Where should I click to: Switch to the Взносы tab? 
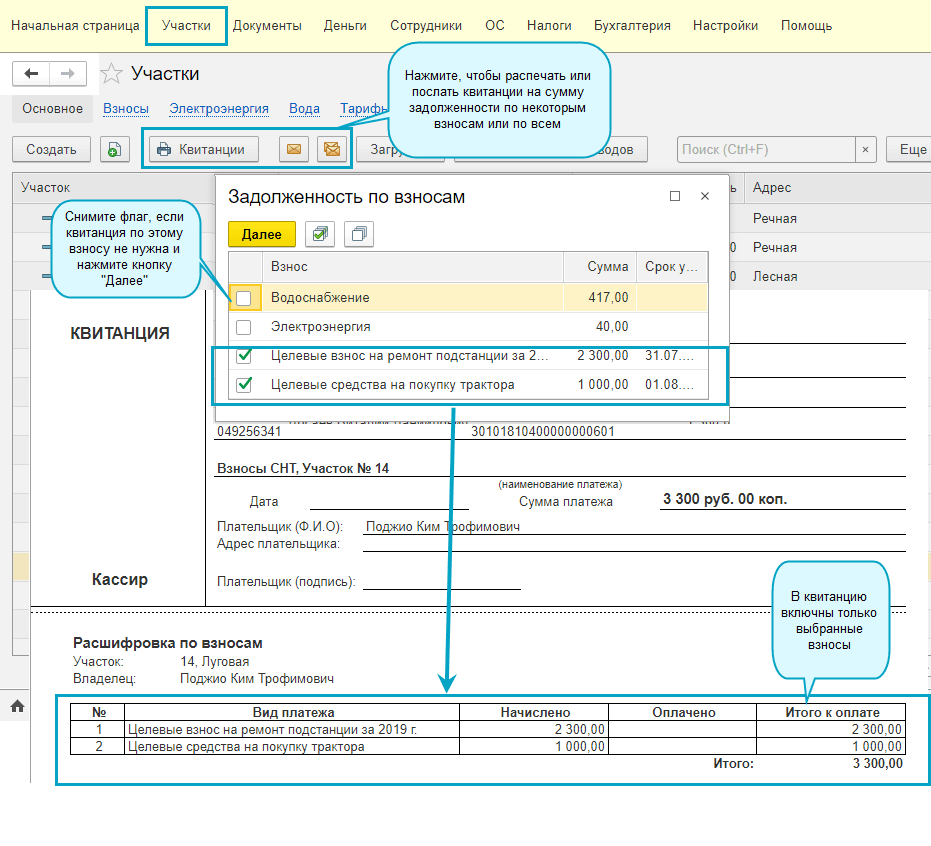(x=126, y=109)
